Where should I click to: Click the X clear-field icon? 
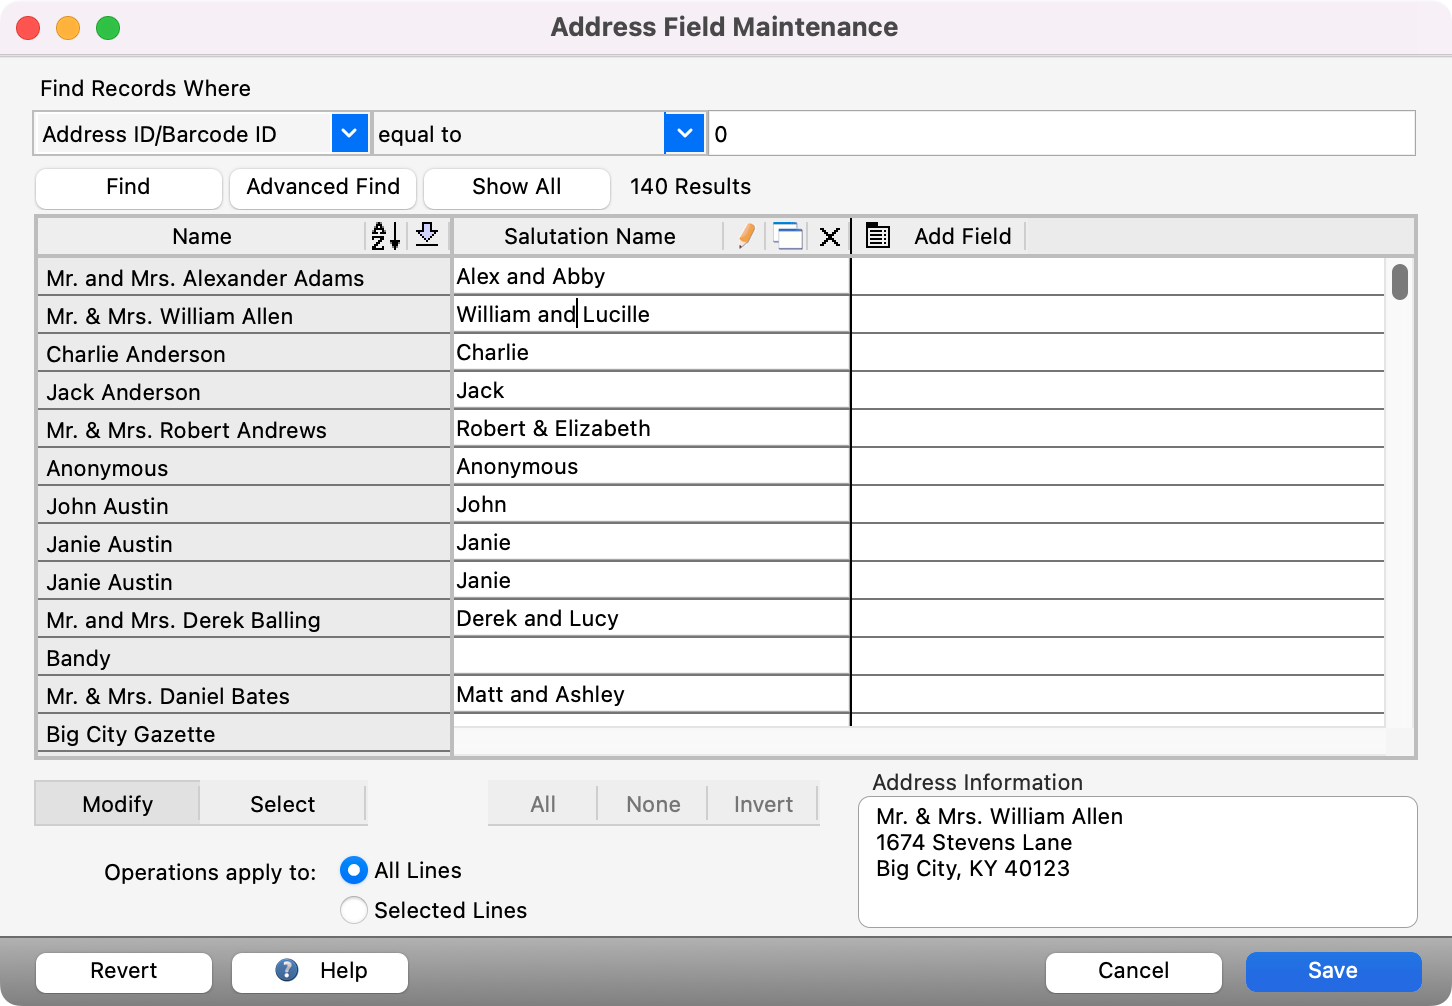click(830, 236)
